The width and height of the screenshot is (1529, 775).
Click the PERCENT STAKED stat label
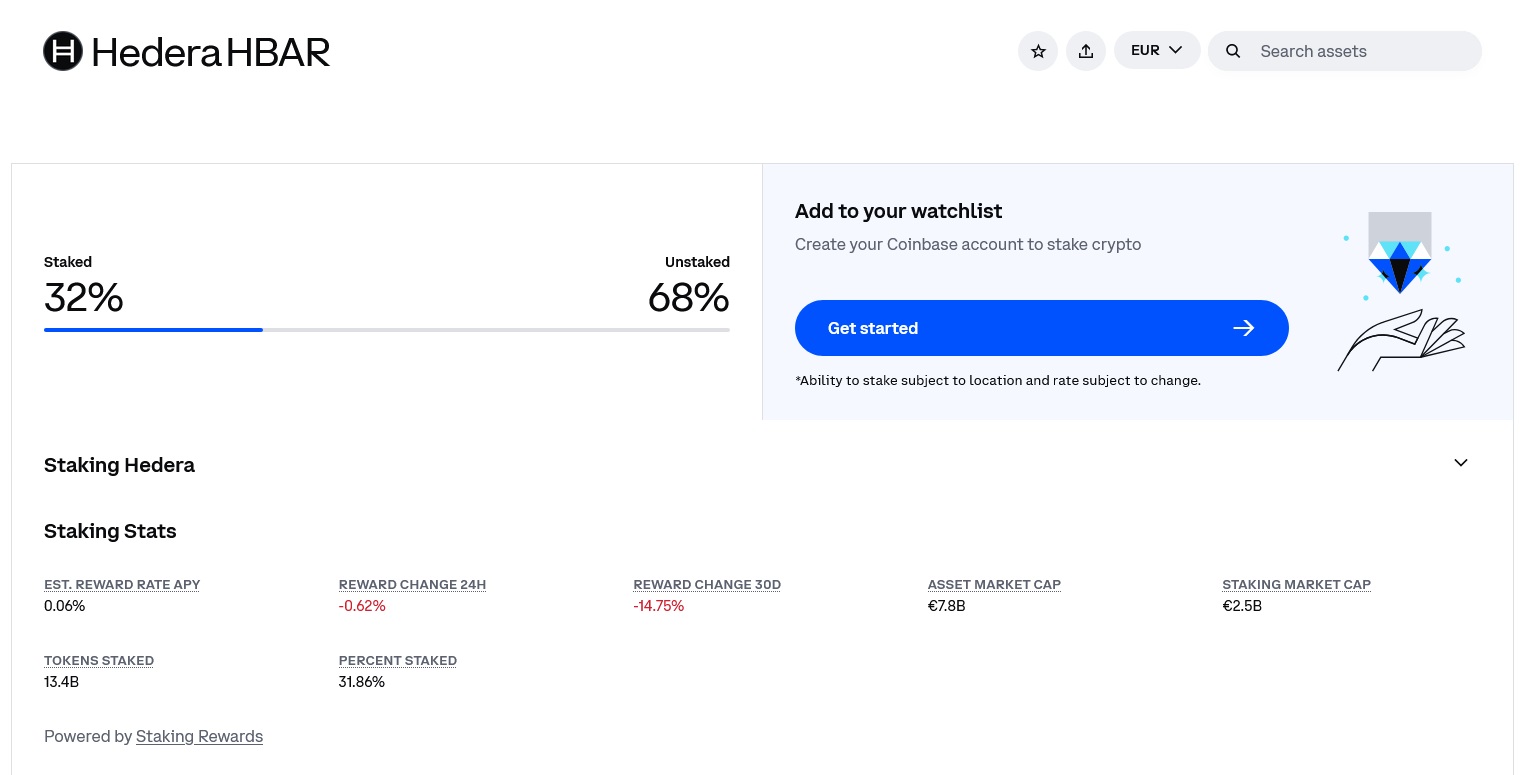point(397,661)
